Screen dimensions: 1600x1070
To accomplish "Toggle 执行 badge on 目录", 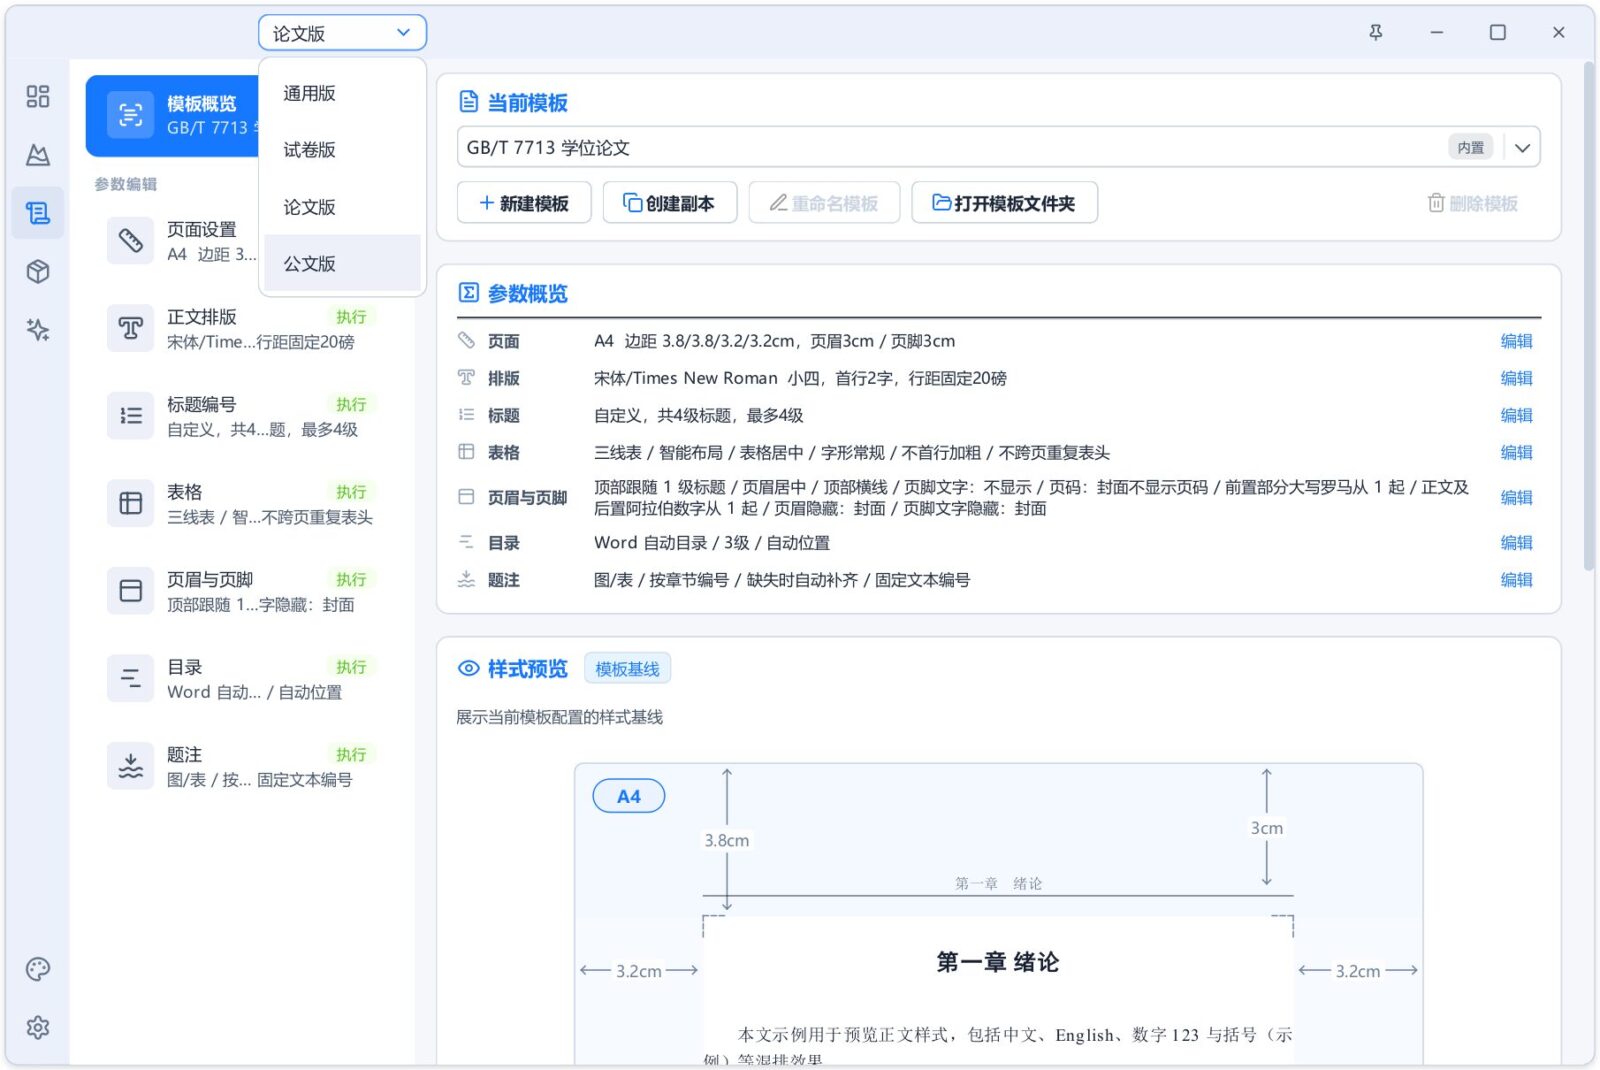I will click(x=351, y=666).
